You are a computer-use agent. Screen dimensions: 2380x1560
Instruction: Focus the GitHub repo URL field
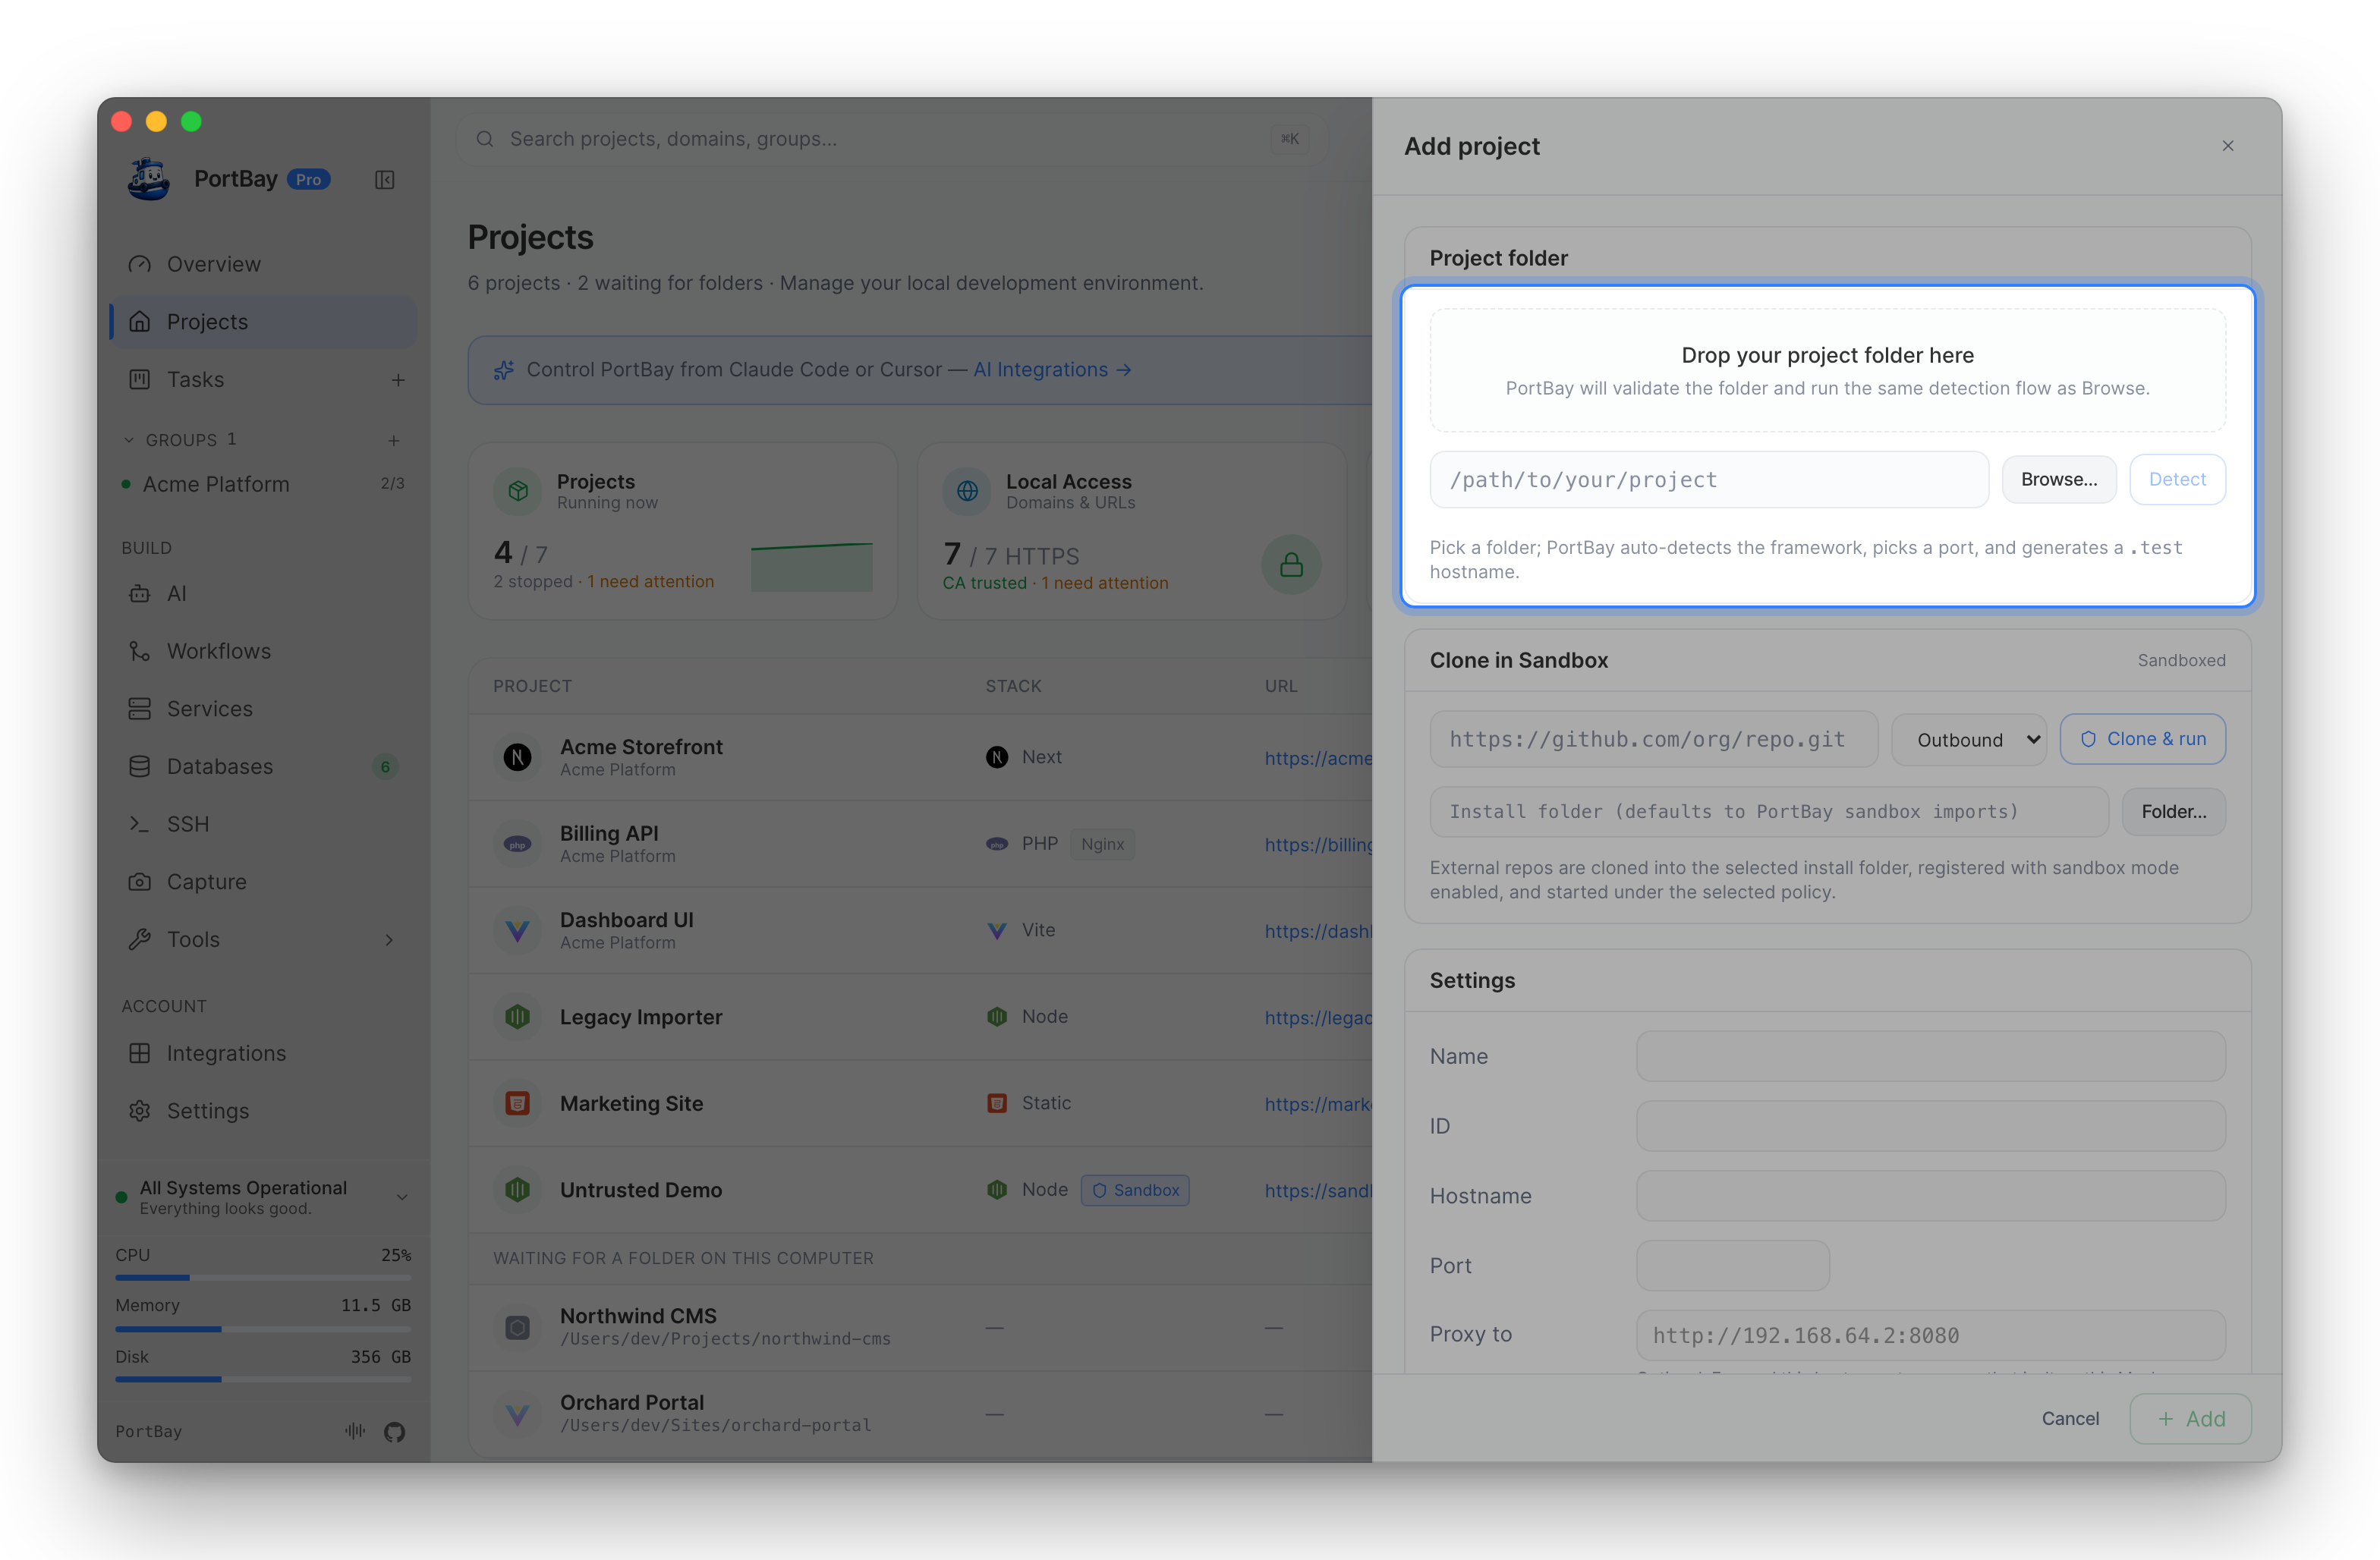1654,739
